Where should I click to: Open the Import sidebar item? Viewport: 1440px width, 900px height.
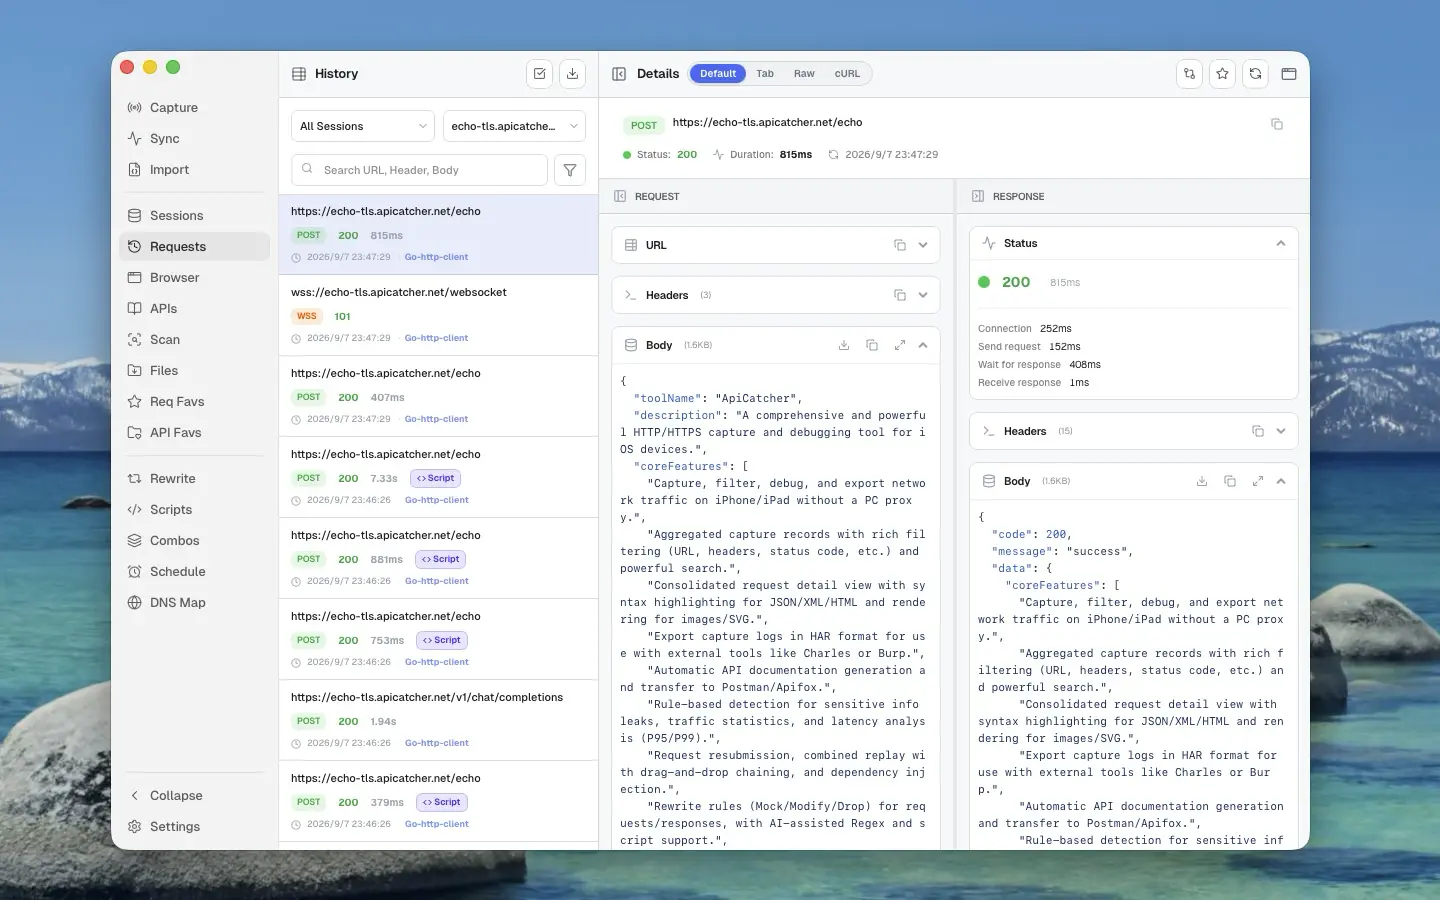194,170
